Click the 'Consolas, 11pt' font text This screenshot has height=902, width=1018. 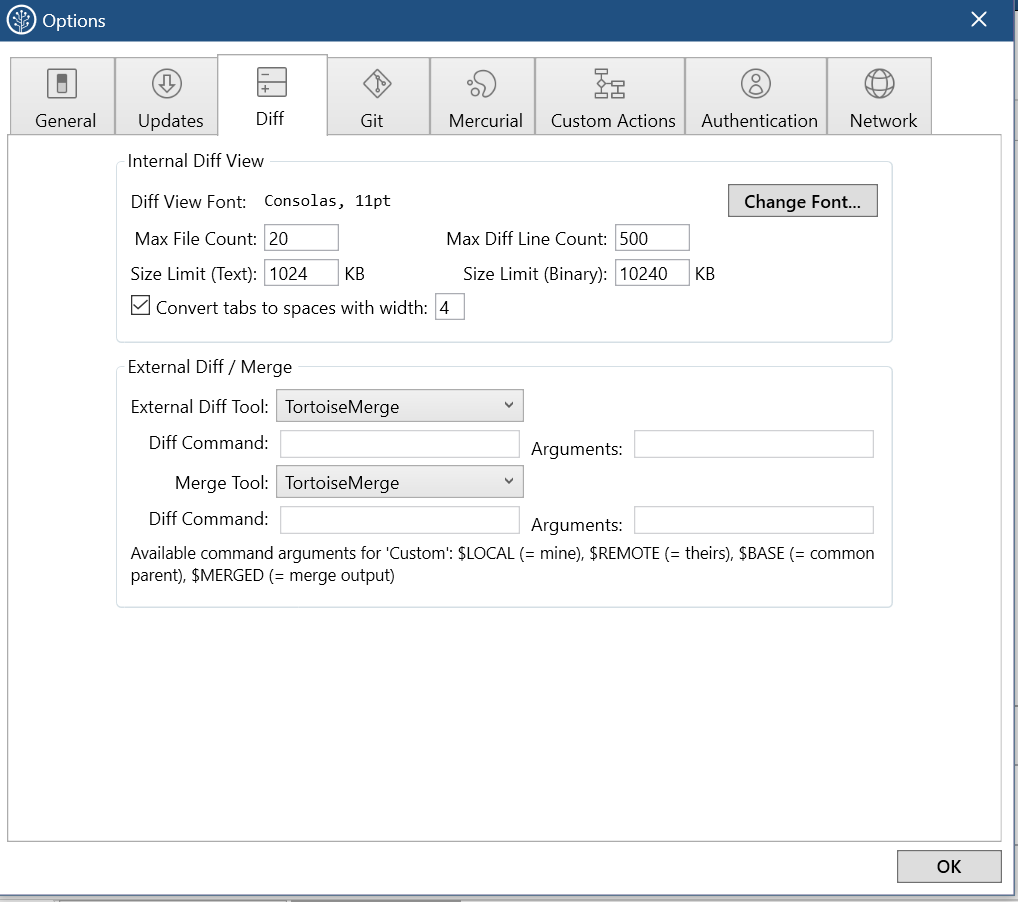(327, 201)
